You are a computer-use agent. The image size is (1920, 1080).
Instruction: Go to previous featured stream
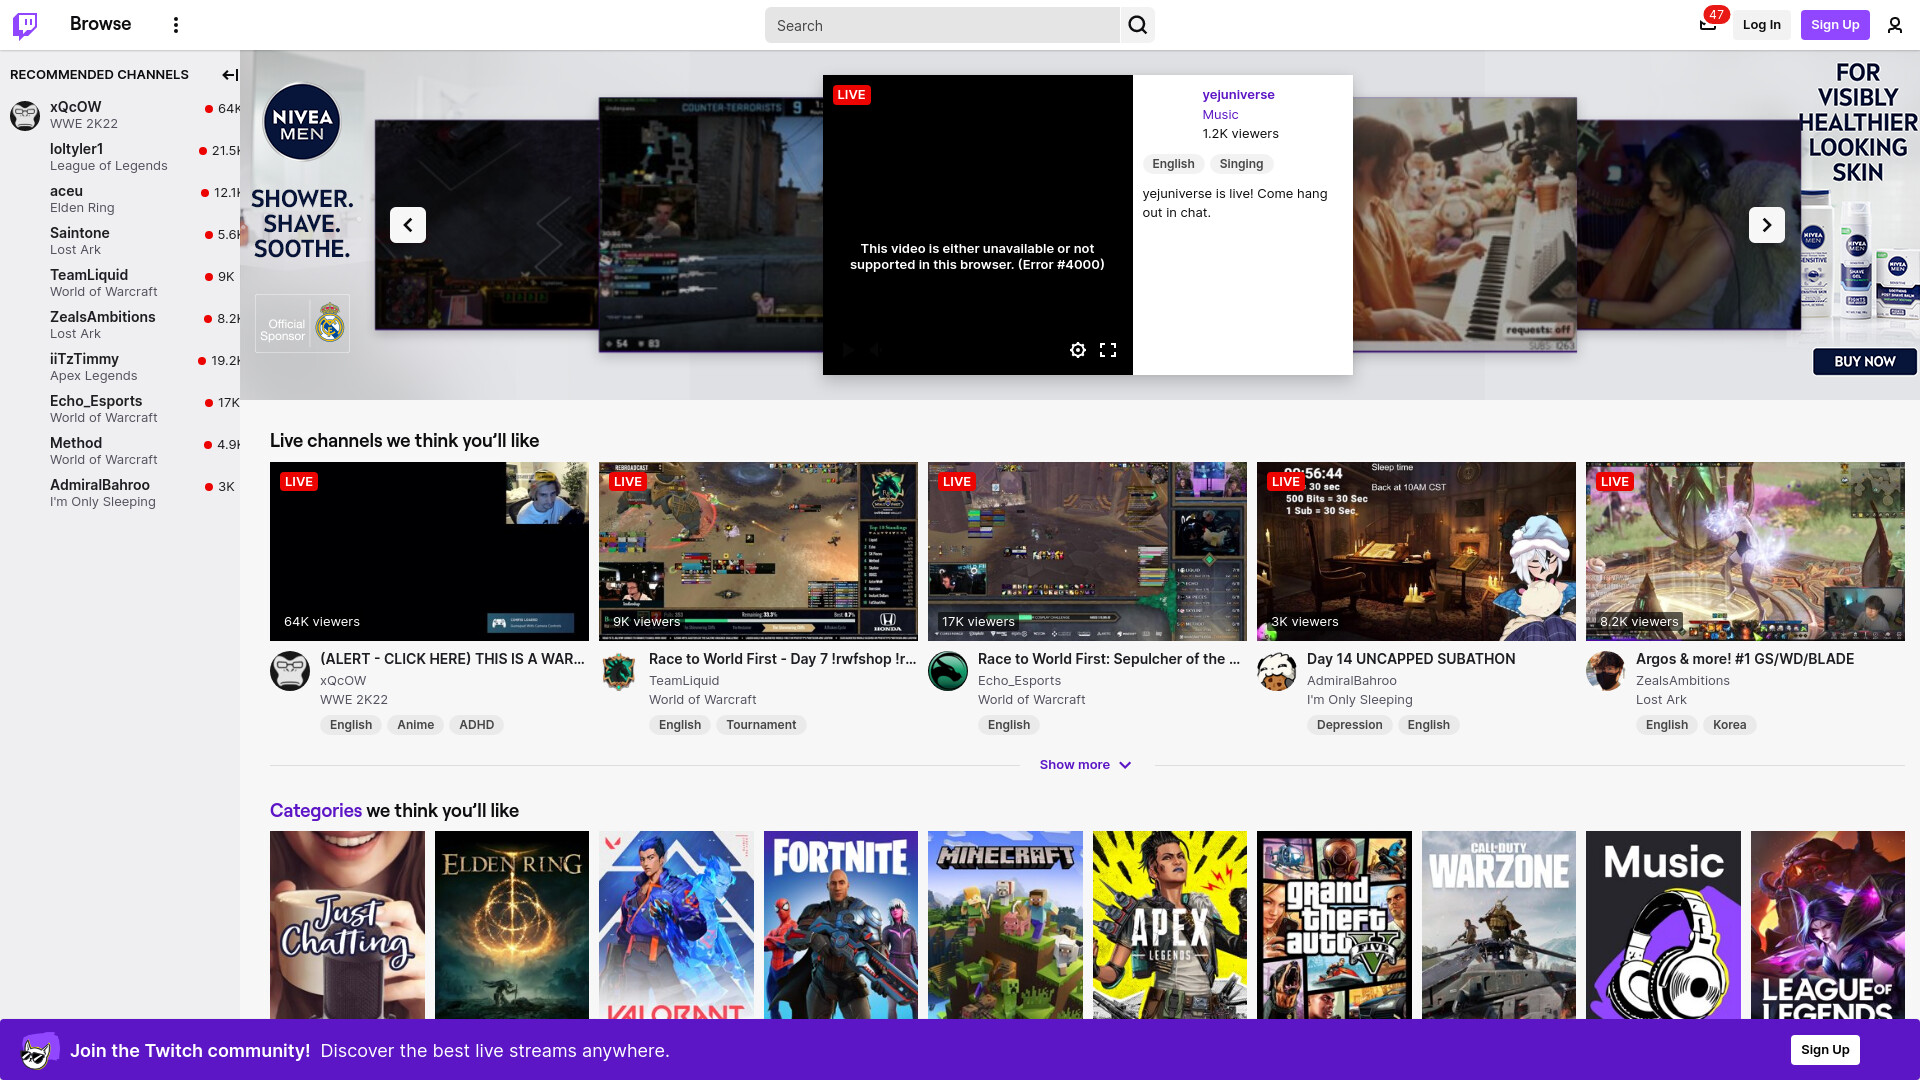tap(408, 225)
